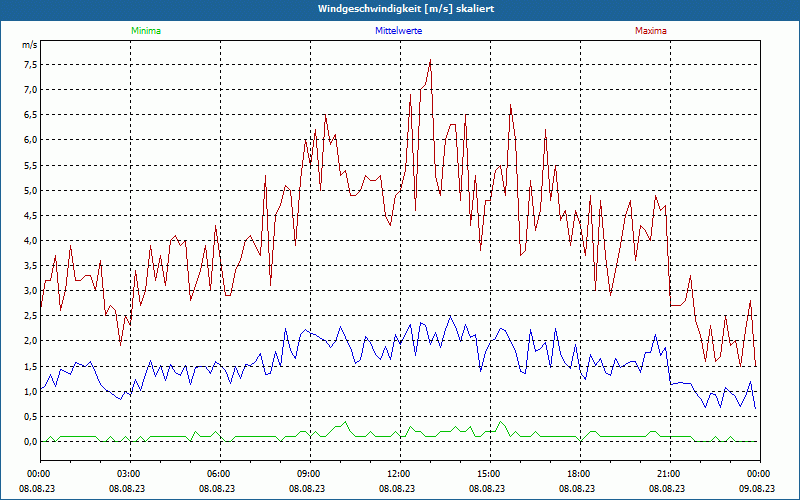
Task: Click the 4,5 y-axis value
Action: tap(30, 215)
